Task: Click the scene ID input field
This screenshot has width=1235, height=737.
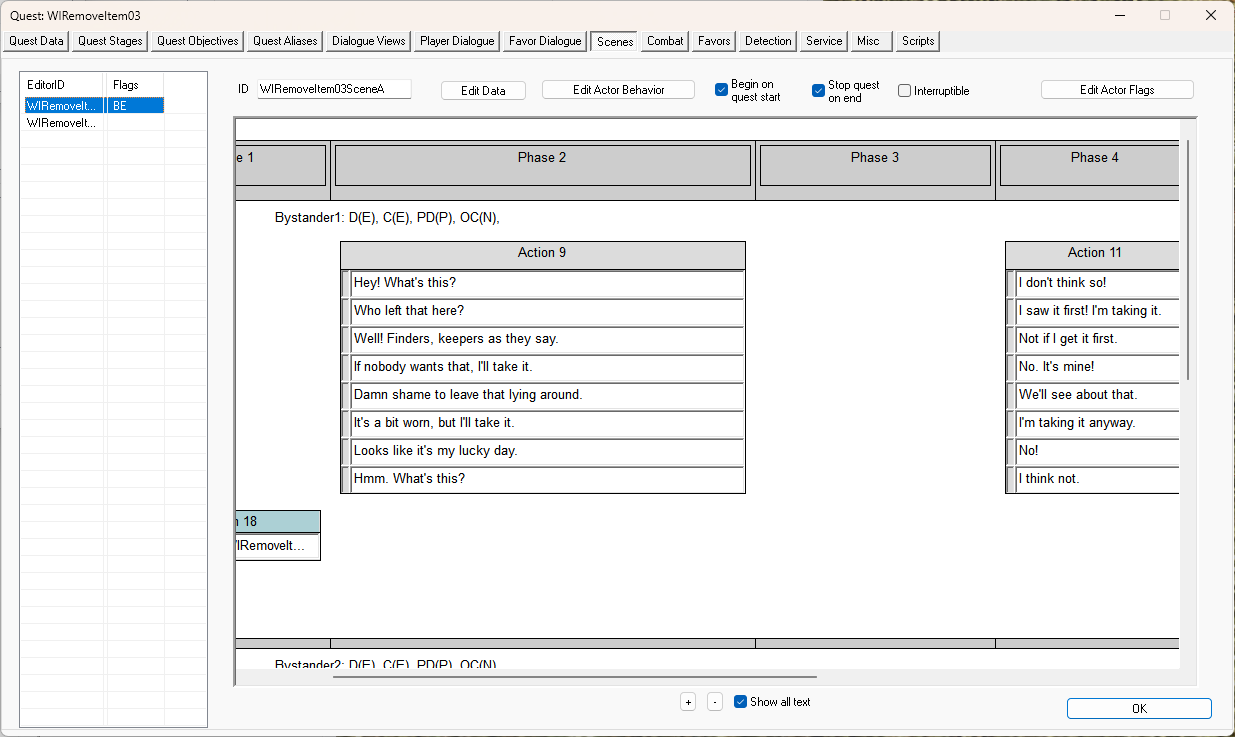Action: coord(334,89)
